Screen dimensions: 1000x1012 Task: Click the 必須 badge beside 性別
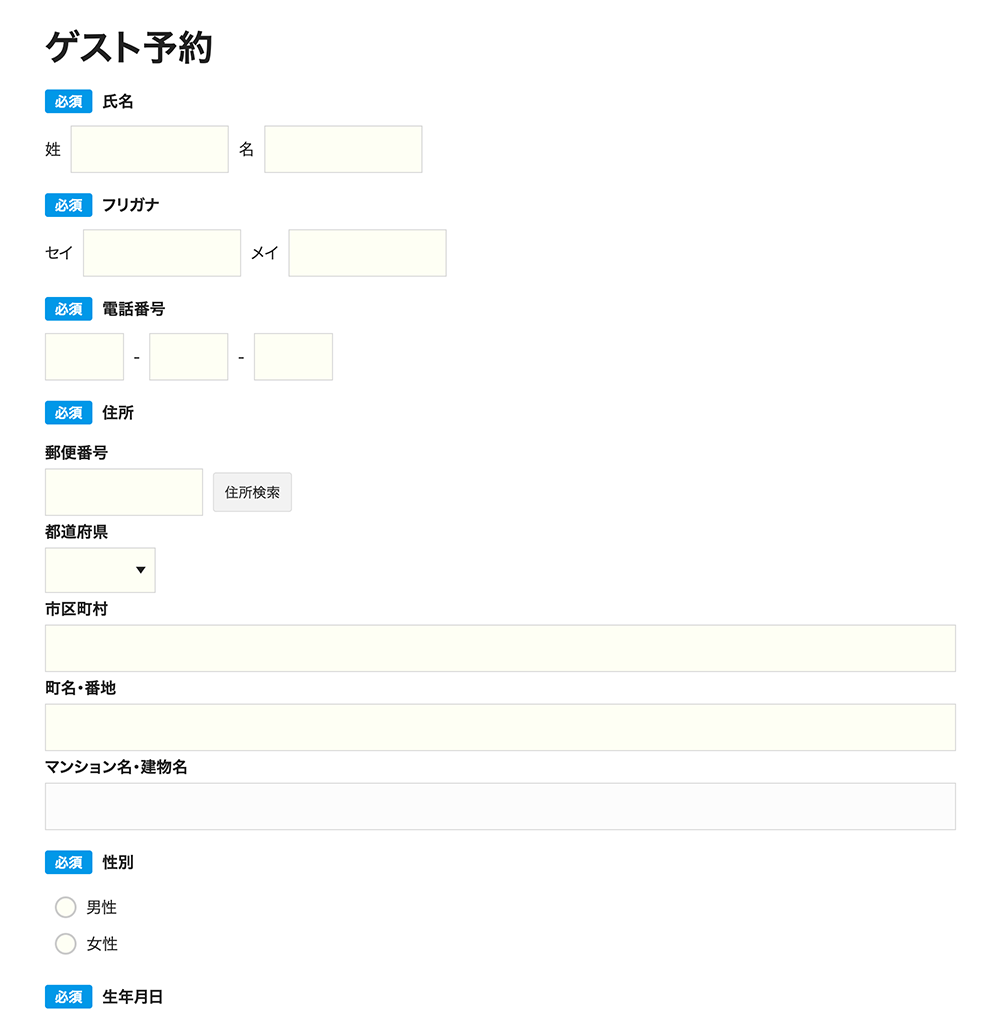pyautogui.click(x=68, y=862)
